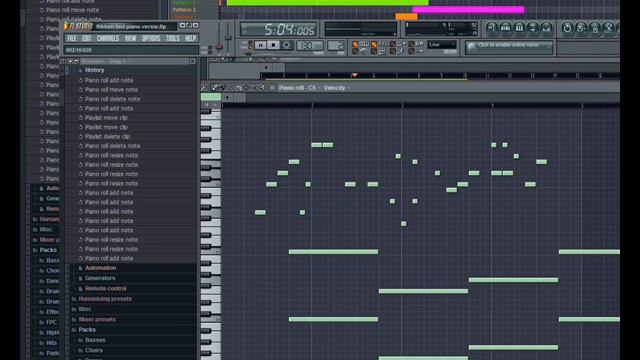The width and height of the screenshot is (640, 360).
Task: Open the FILE menu
Action: point(72,38)
